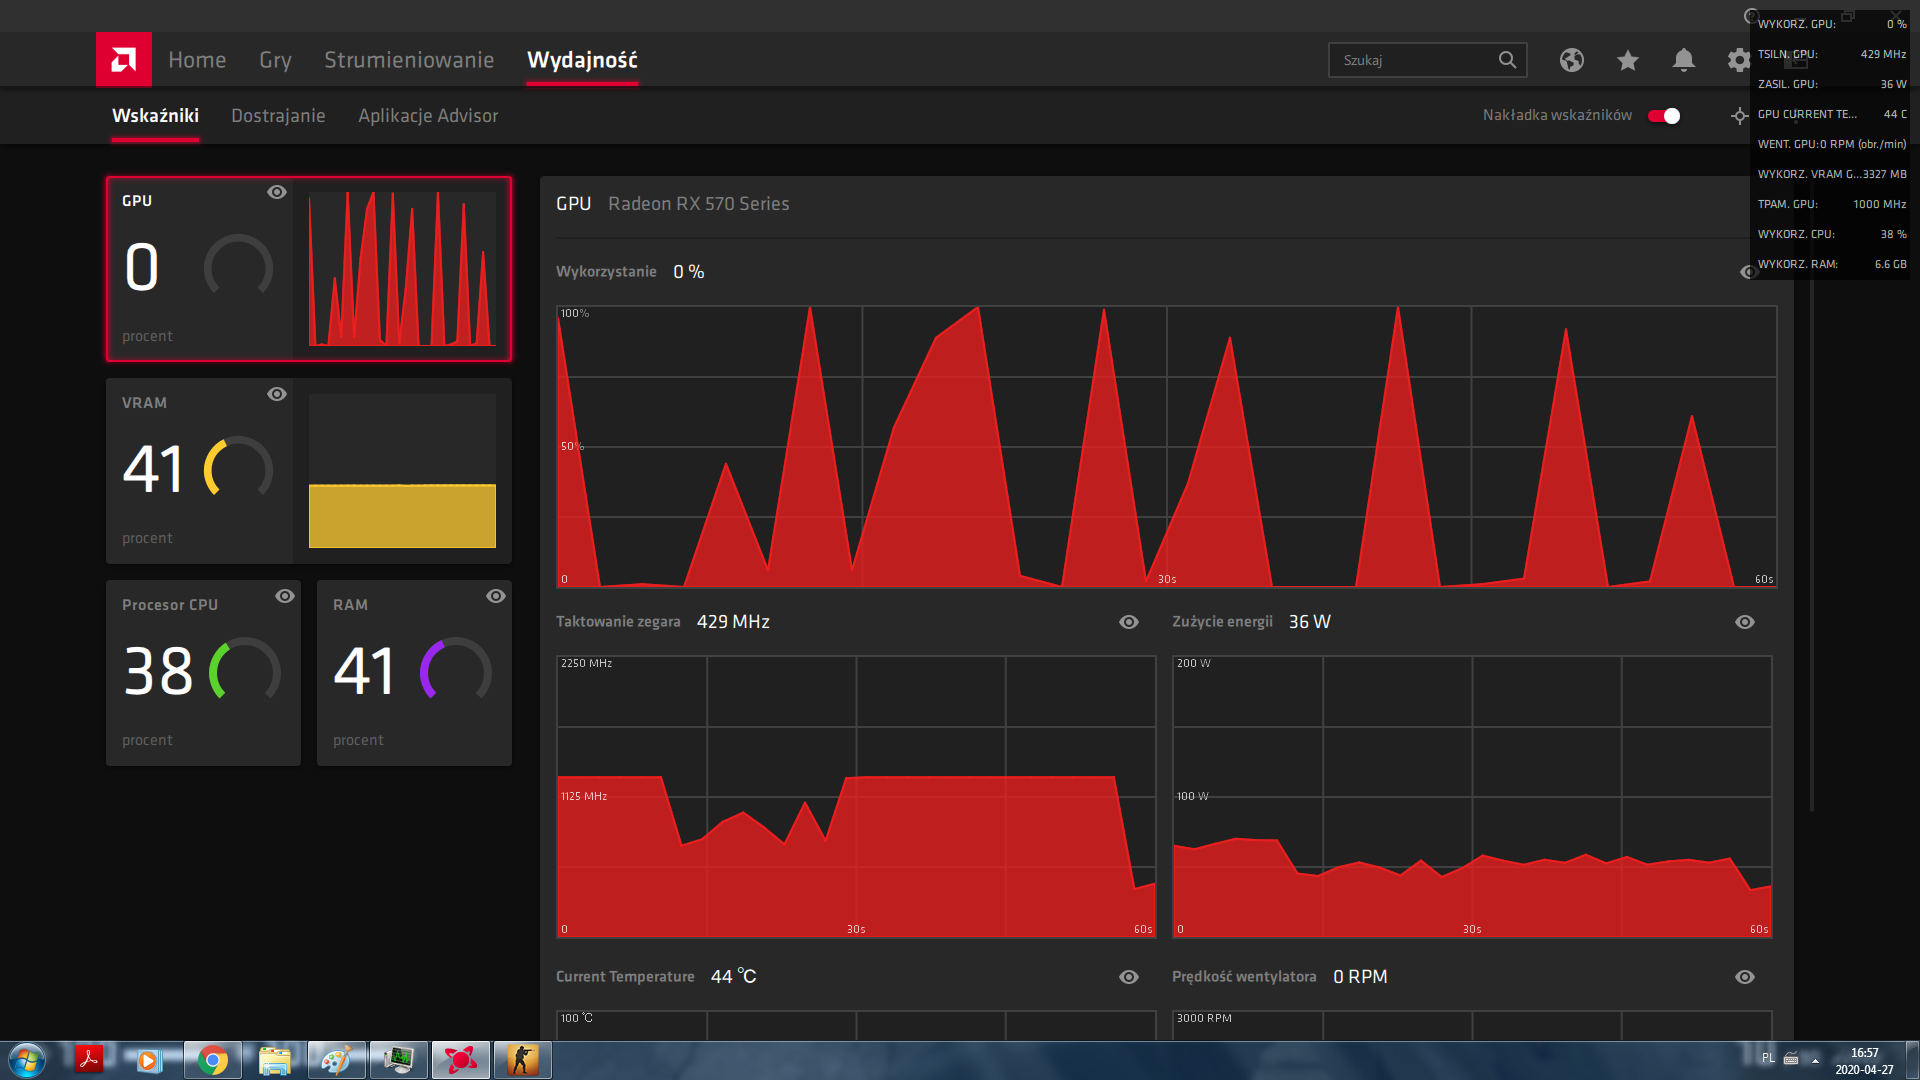This screenshot has width=1920, height=1080.
Task: Open the media player taskbar icon
Action: pos(149,1061)
